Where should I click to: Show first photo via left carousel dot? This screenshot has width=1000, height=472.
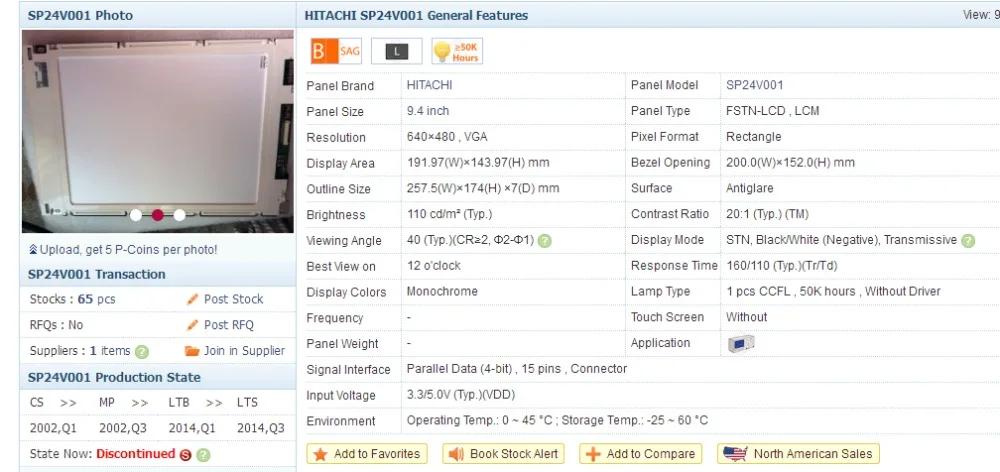[x=136, y=215]
